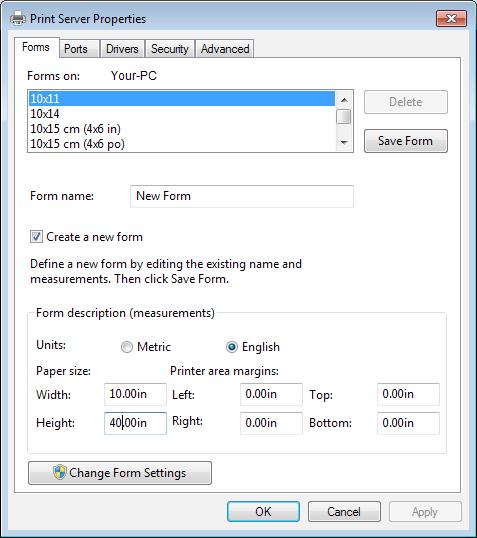Click the forms list scroll down arrow
477x538 pixels.
click(x=344, y=142)
